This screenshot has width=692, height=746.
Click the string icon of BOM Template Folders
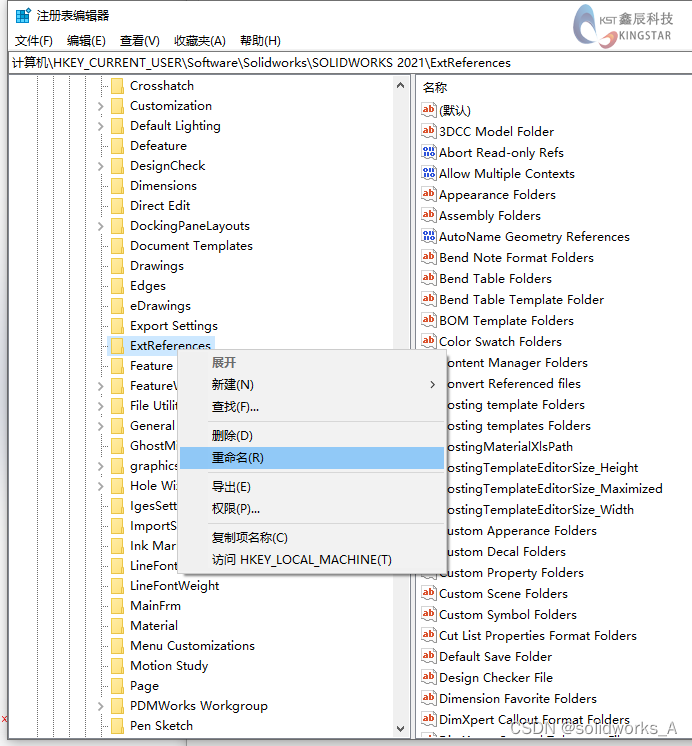pyautogui.click(x=429, y=320)
